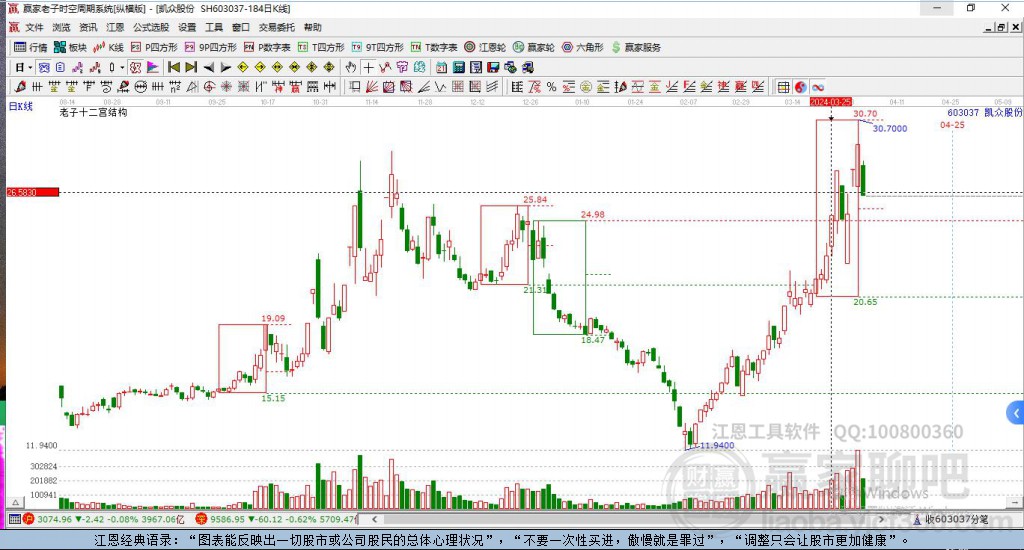Screen dimensions: 1024x550
Task: Open the calculator icon
Action: (x=458, y=67)
